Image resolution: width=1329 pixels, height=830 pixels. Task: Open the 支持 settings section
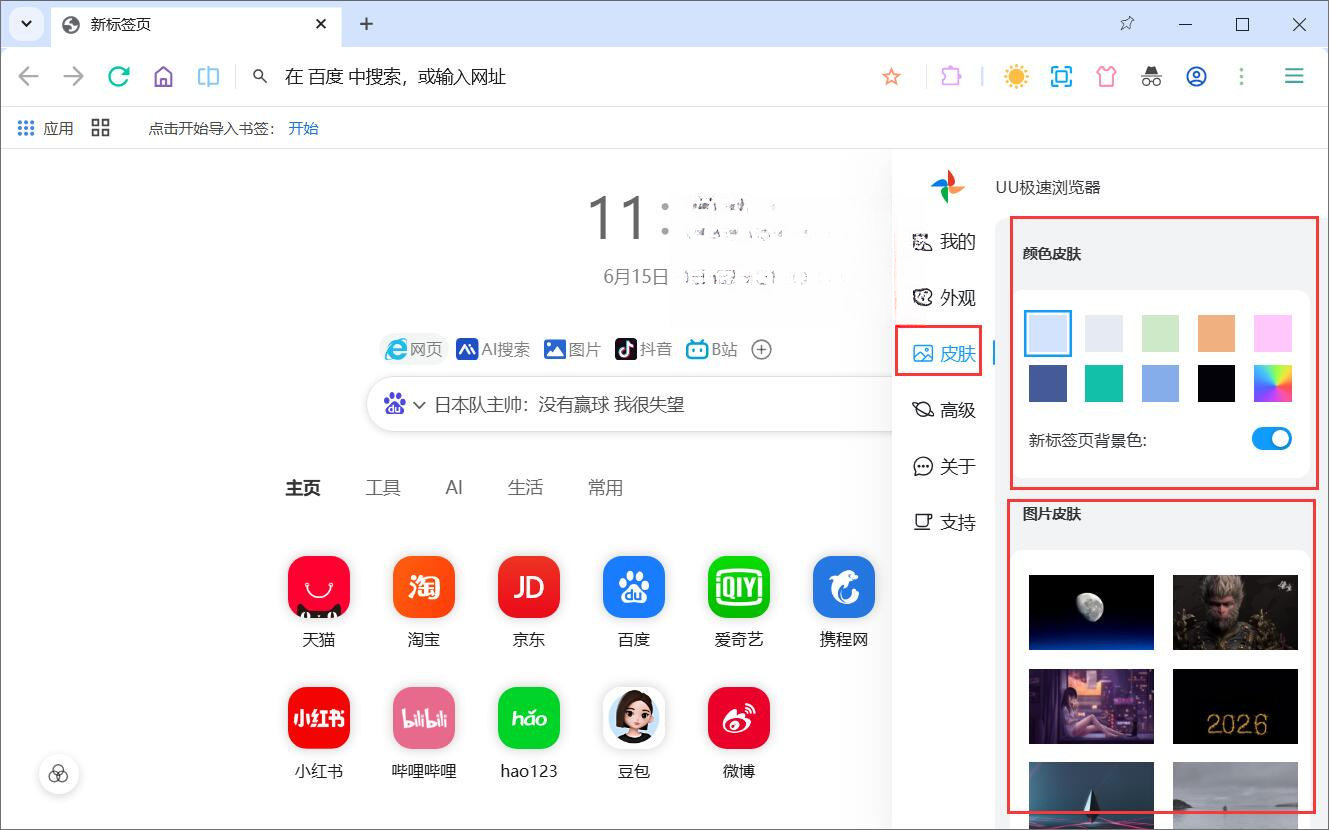[944, 521]
